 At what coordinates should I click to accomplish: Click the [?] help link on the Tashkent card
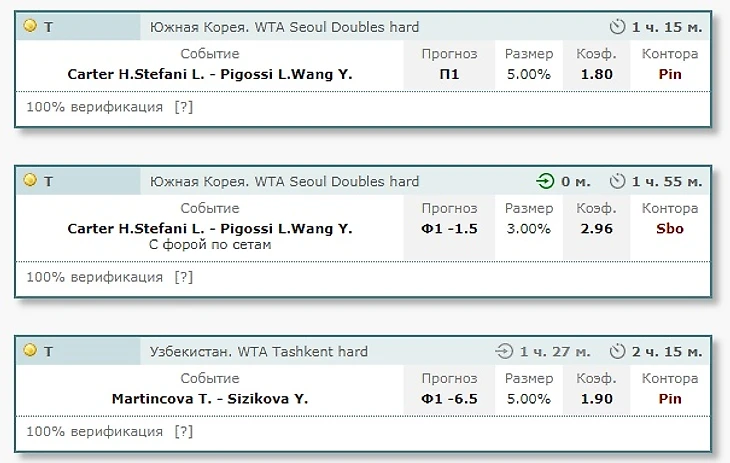coord(183,431)
